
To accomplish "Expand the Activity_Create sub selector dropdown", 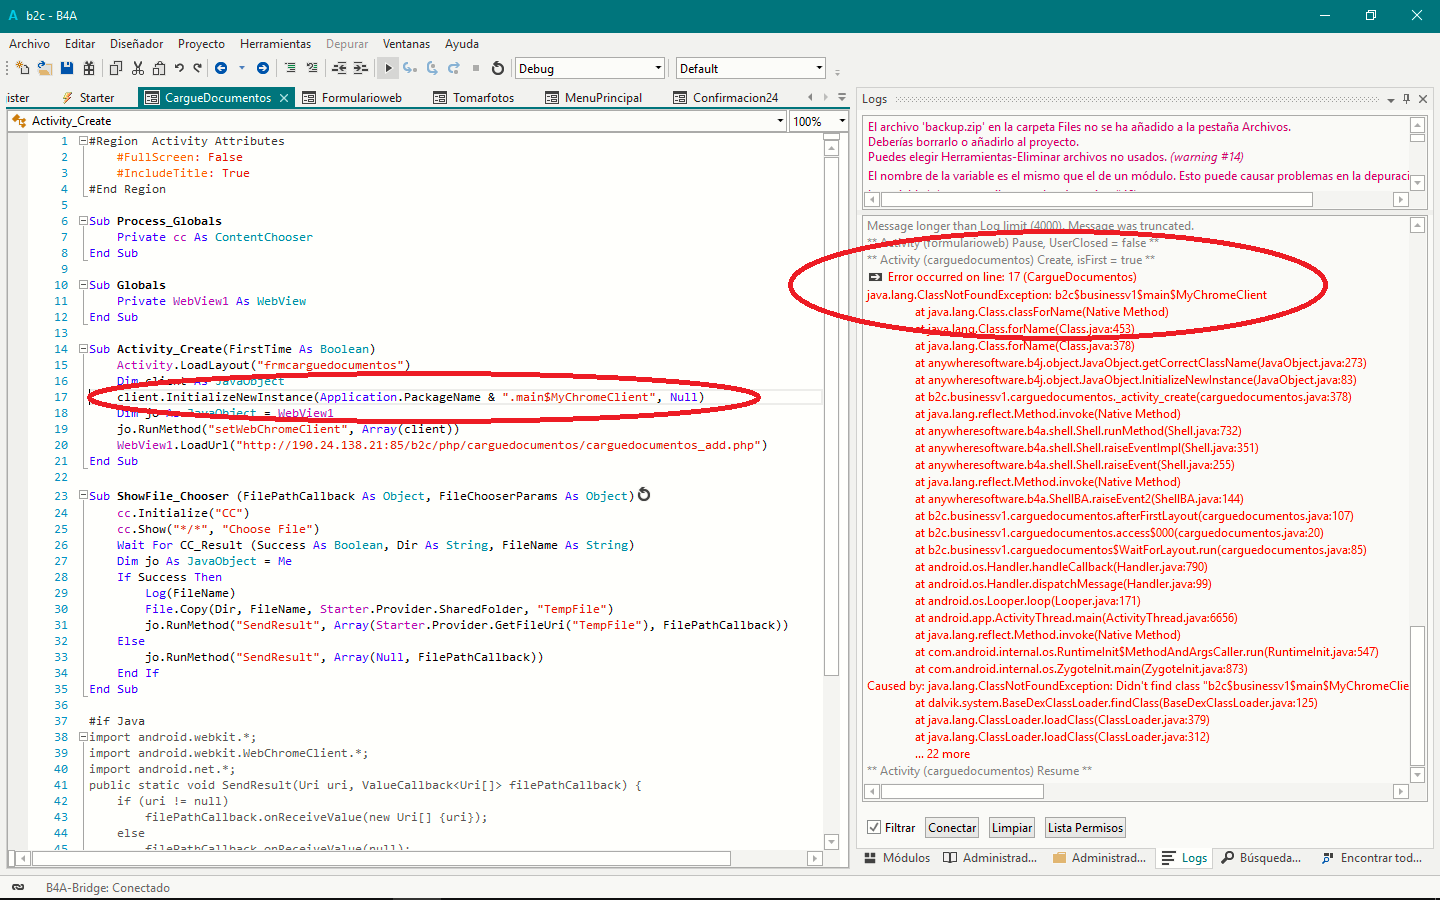I will [780, 121].
